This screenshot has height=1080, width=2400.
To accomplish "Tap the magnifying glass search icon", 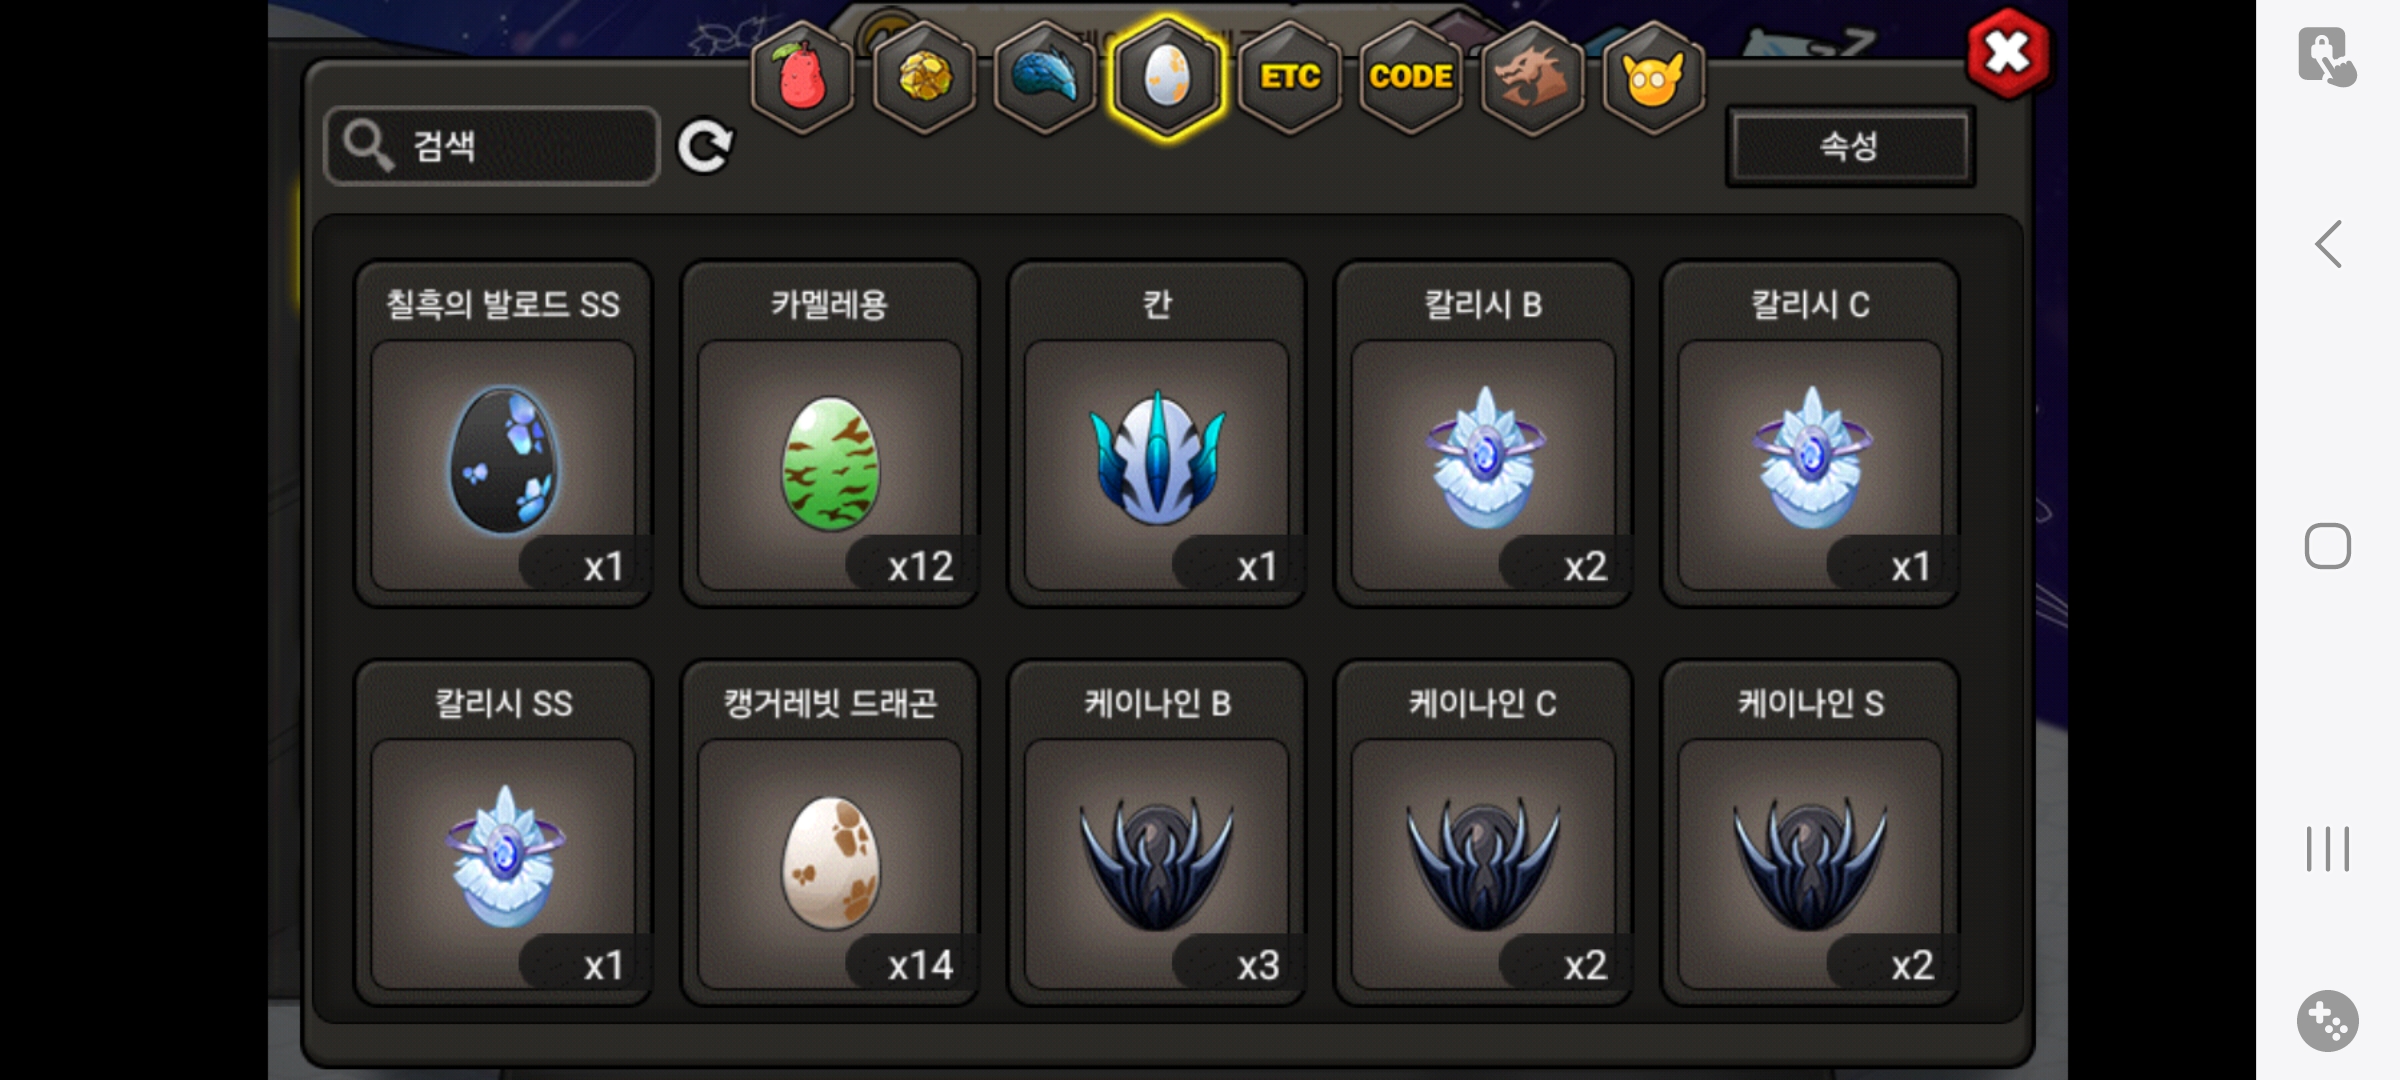I will (368, 146).
